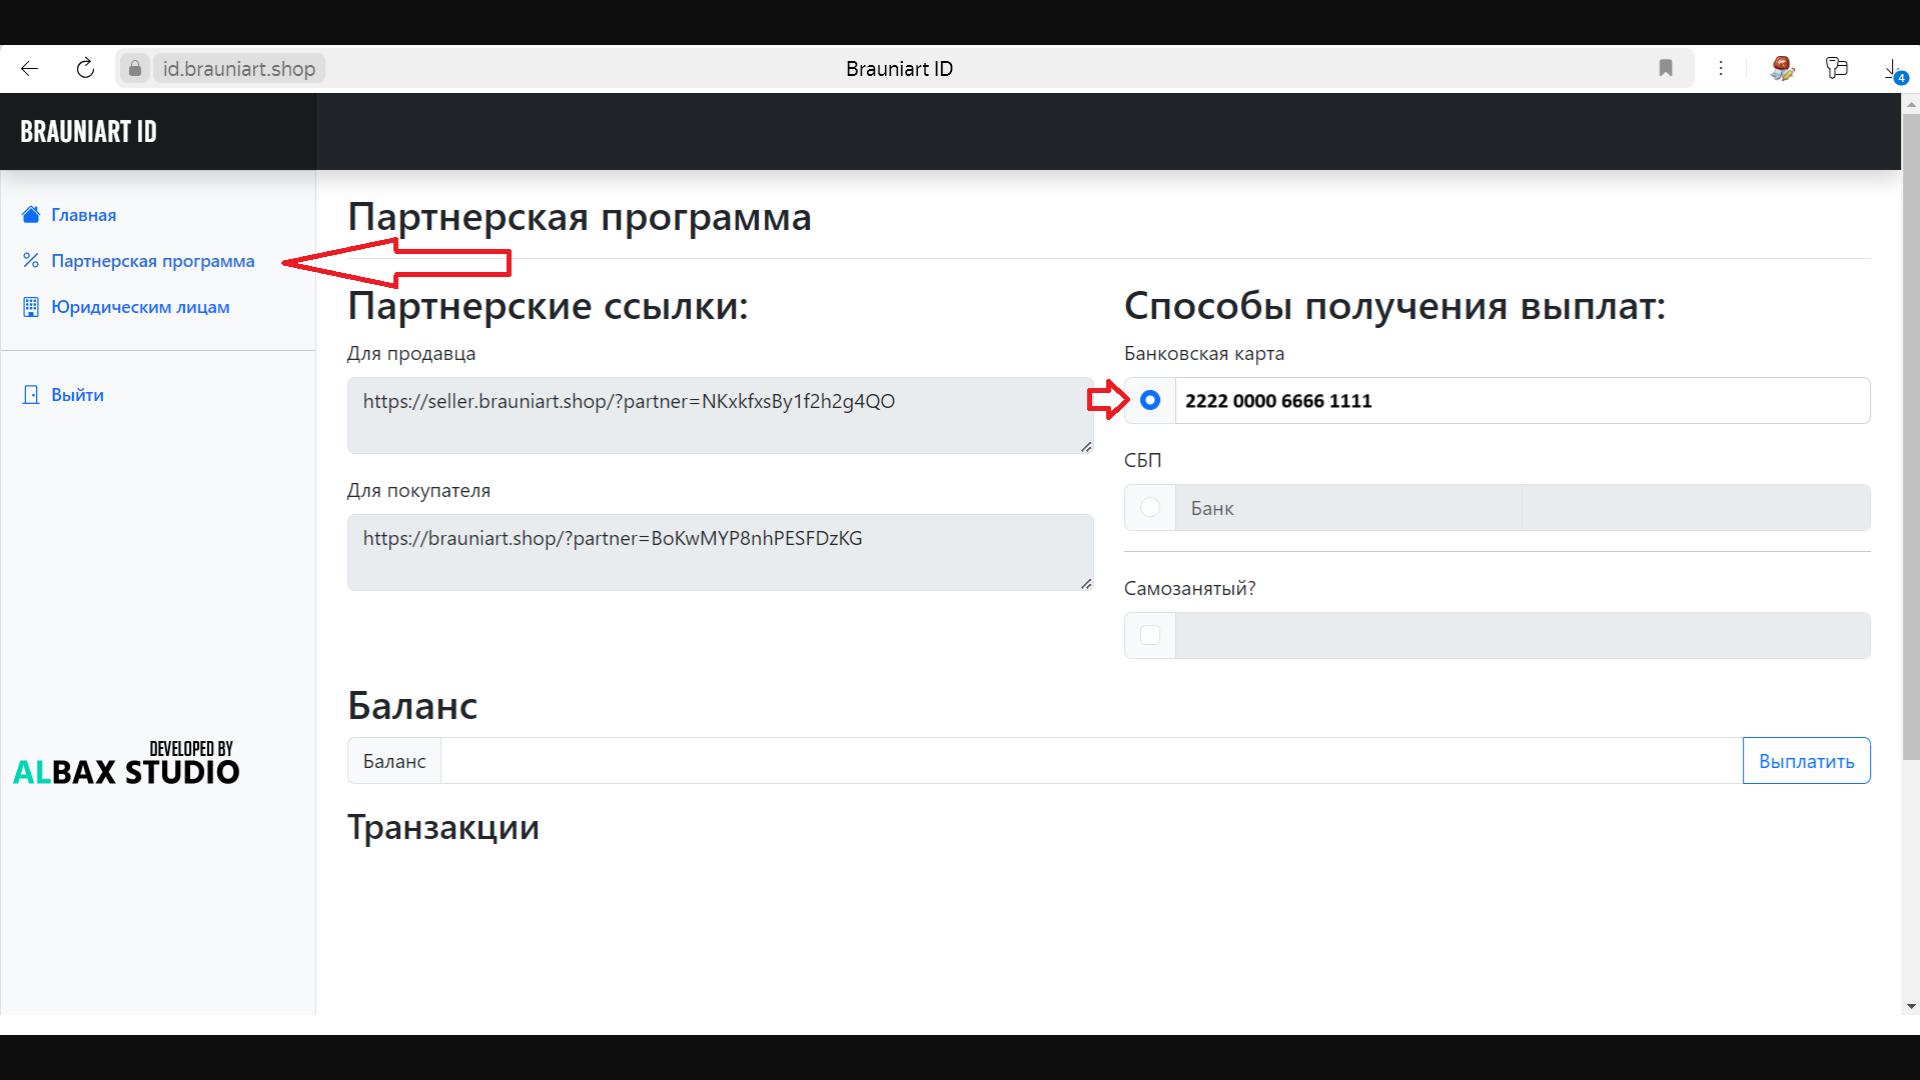Click the Для продавца label

pos(411,353)
